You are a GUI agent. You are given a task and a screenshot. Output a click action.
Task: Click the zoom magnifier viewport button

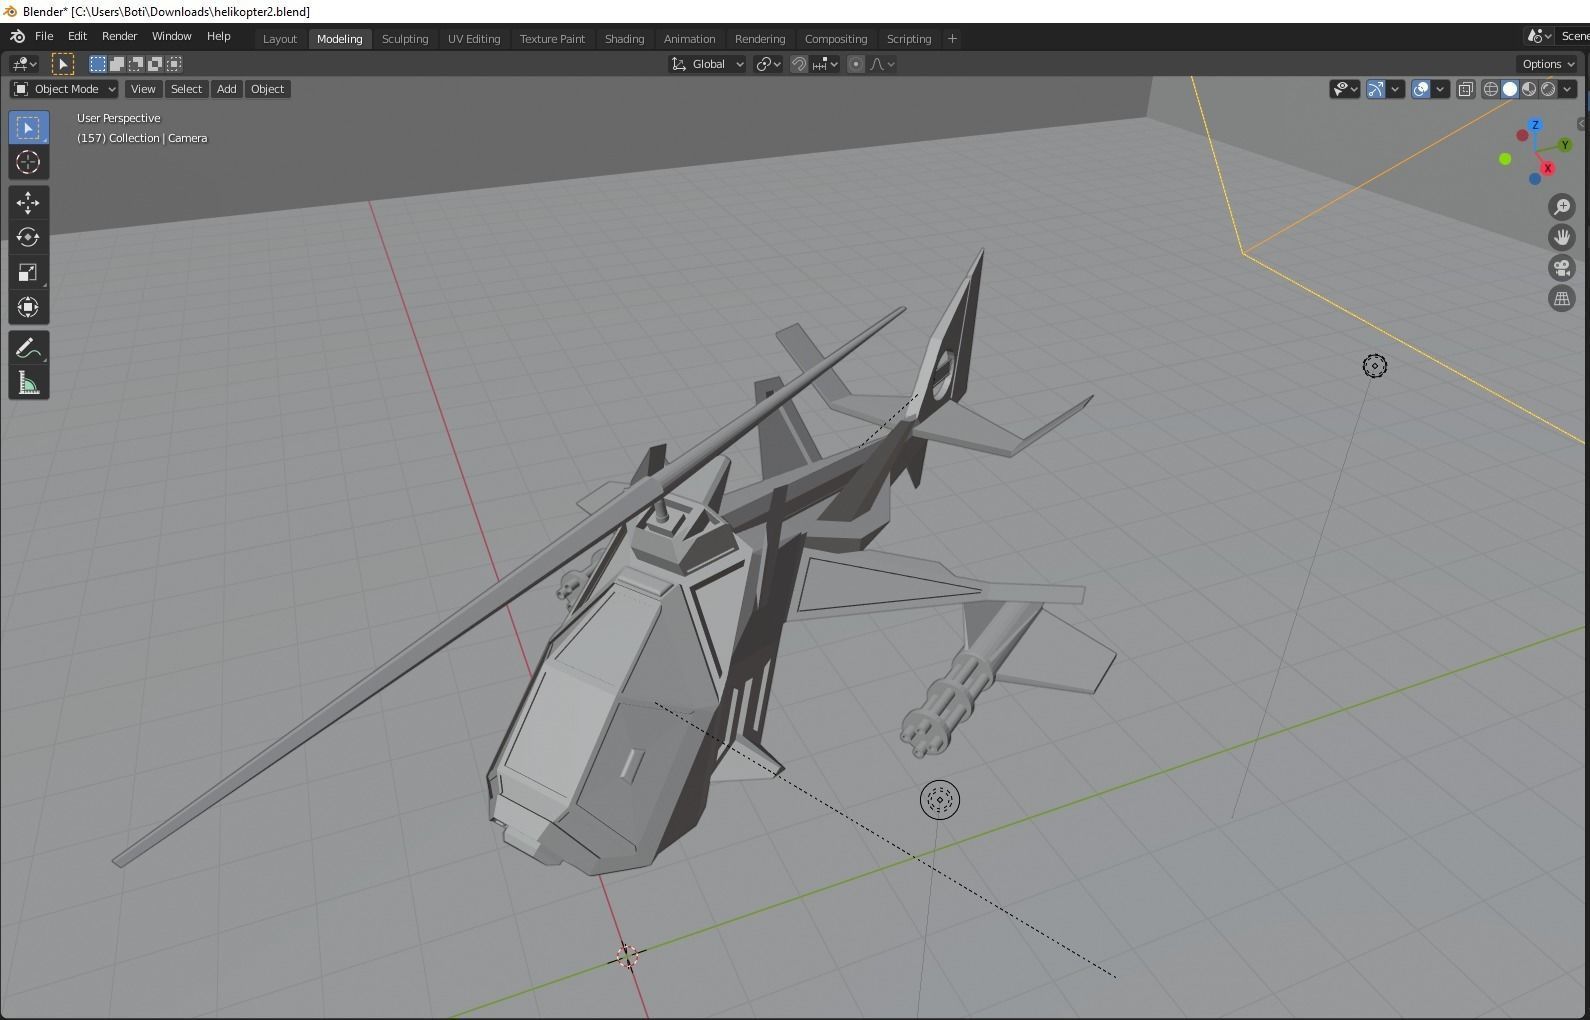(x=1562, y=207)
